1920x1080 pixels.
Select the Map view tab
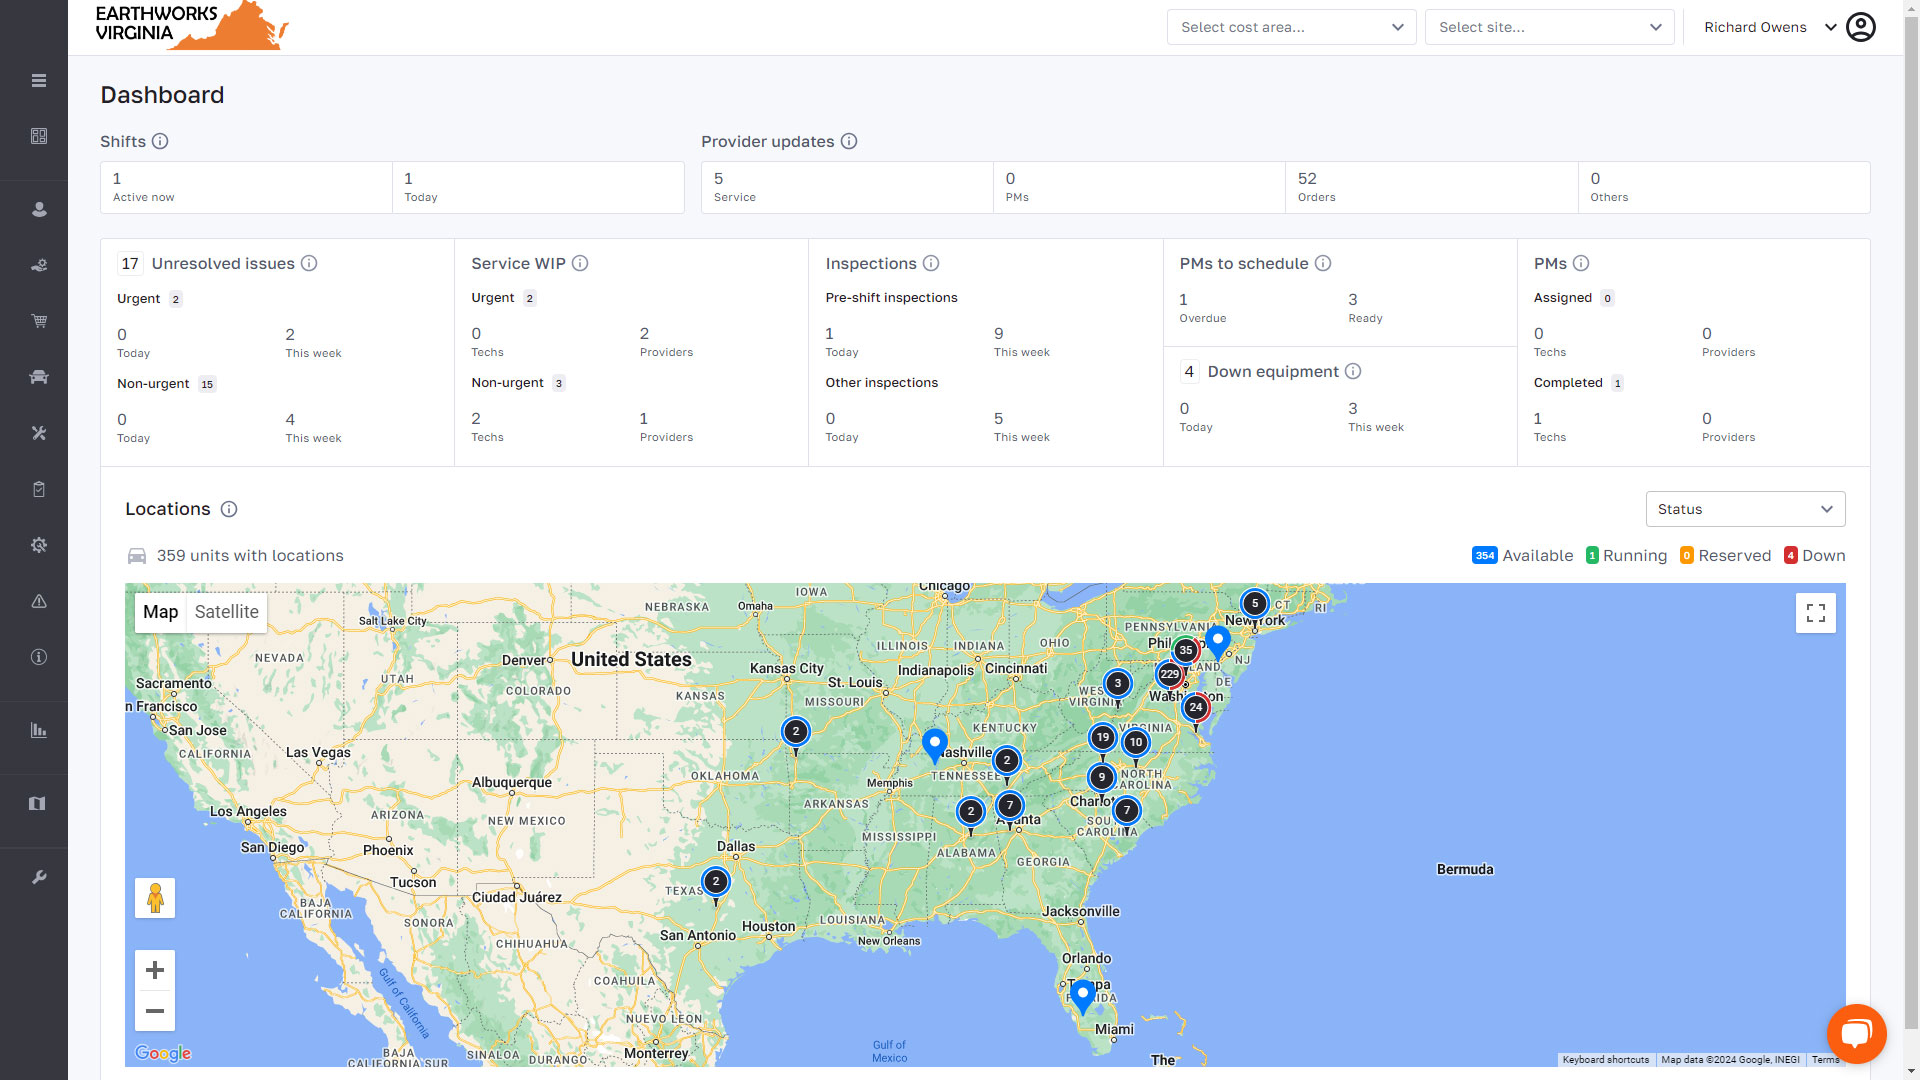point(160,612)
